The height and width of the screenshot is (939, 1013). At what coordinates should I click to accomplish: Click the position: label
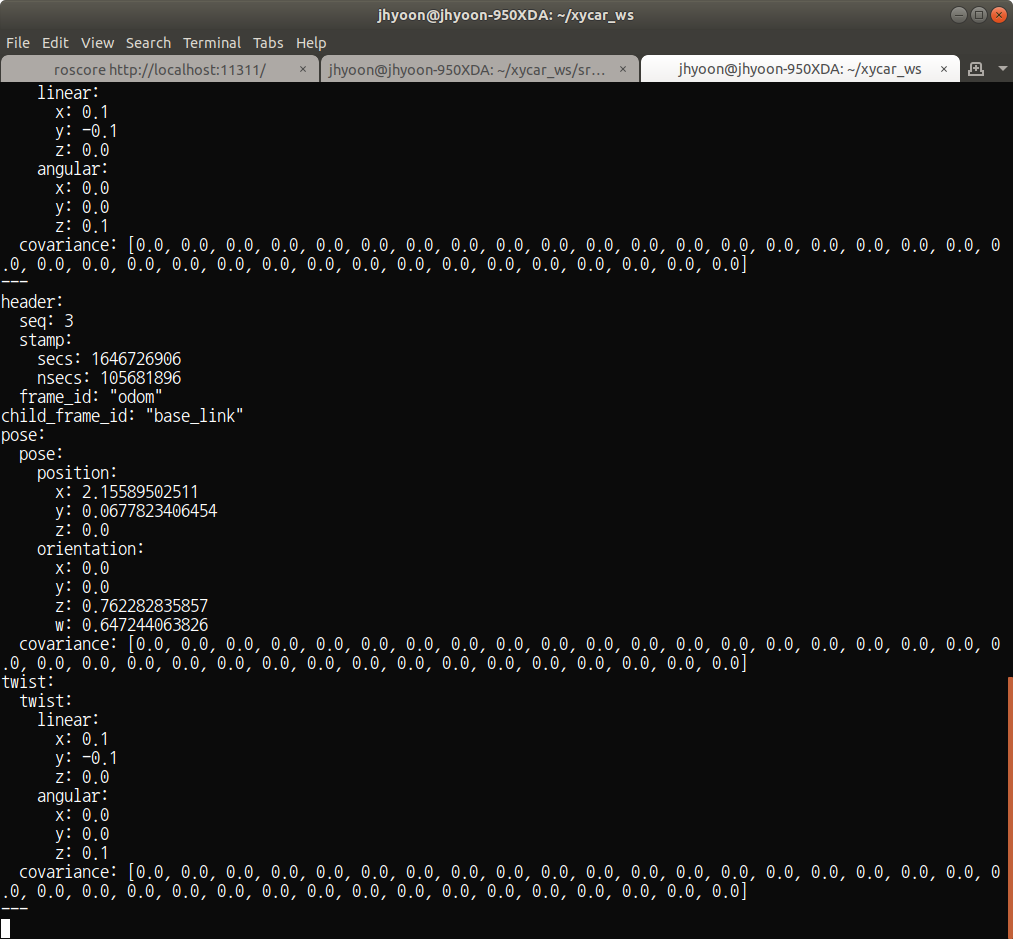pyautogui.click(x=77, y=473)
